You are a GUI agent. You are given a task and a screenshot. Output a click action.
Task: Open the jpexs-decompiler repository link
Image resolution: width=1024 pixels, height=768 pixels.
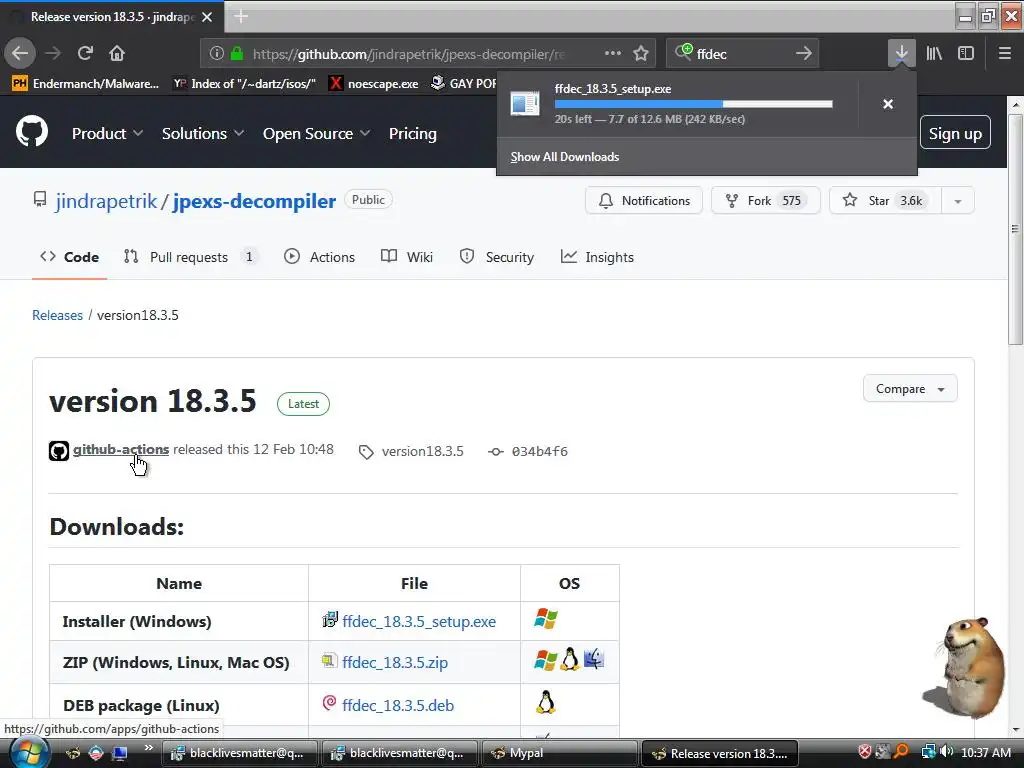tap(255, 201)
